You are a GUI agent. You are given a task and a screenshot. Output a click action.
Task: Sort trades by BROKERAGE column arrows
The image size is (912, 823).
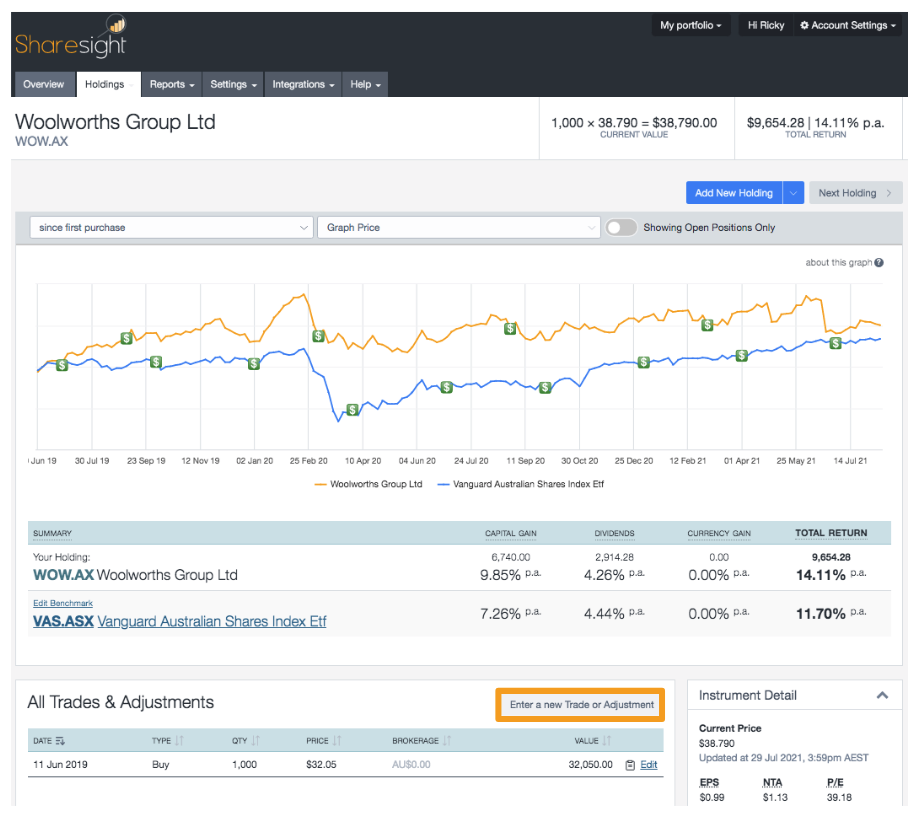(x=447, y=740)
